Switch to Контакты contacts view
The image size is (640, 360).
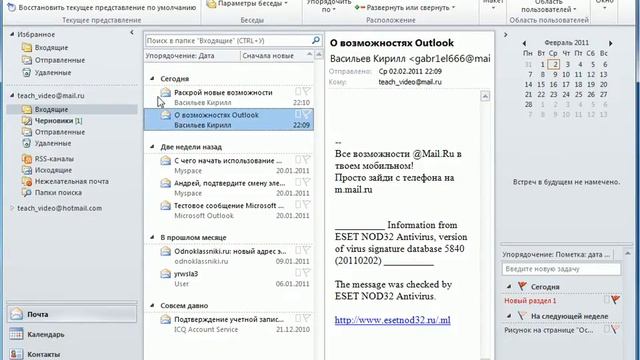[x=72, y=354]
